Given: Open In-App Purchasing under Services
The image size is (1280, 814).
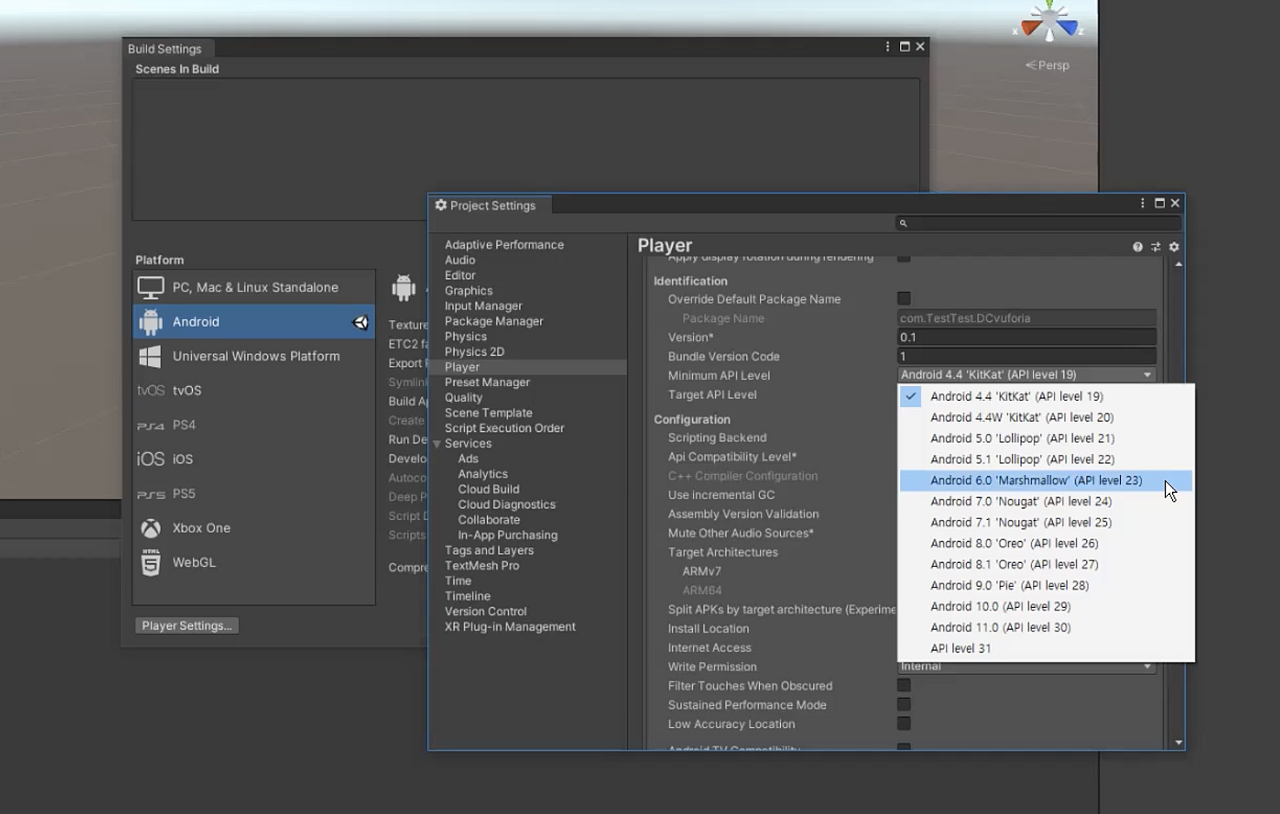Looking at the screenshot, I should pyautogui.click(x=508, y=535).
